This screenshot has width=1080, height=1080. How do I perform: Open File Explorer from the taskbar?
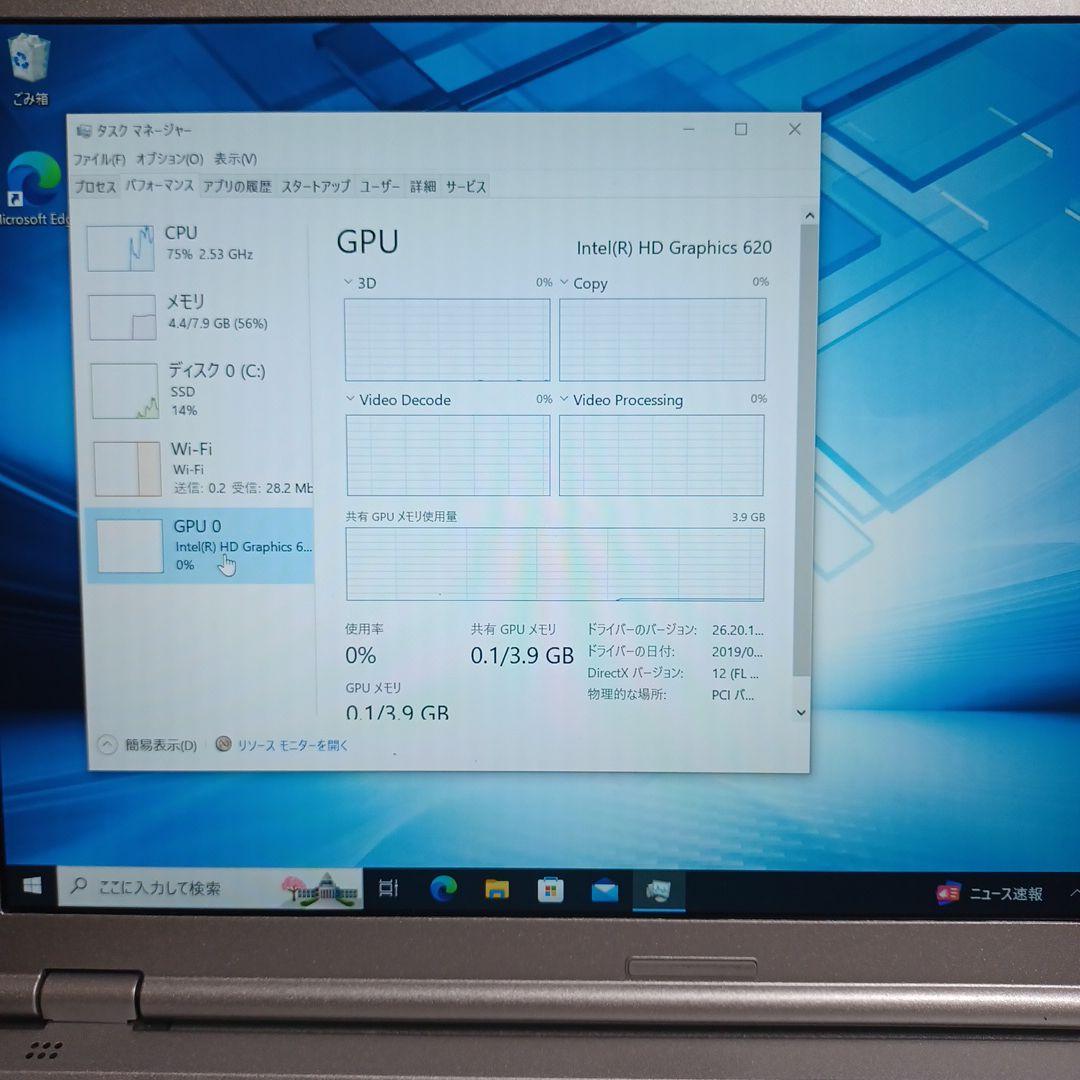(496, 888)
